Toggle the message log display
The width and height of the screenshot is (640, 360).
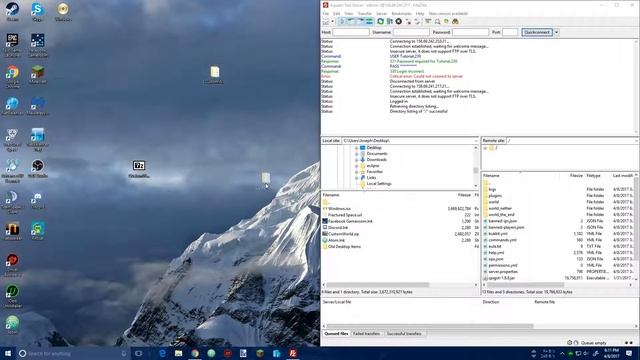pyautogui.click(x=342, y=21)
